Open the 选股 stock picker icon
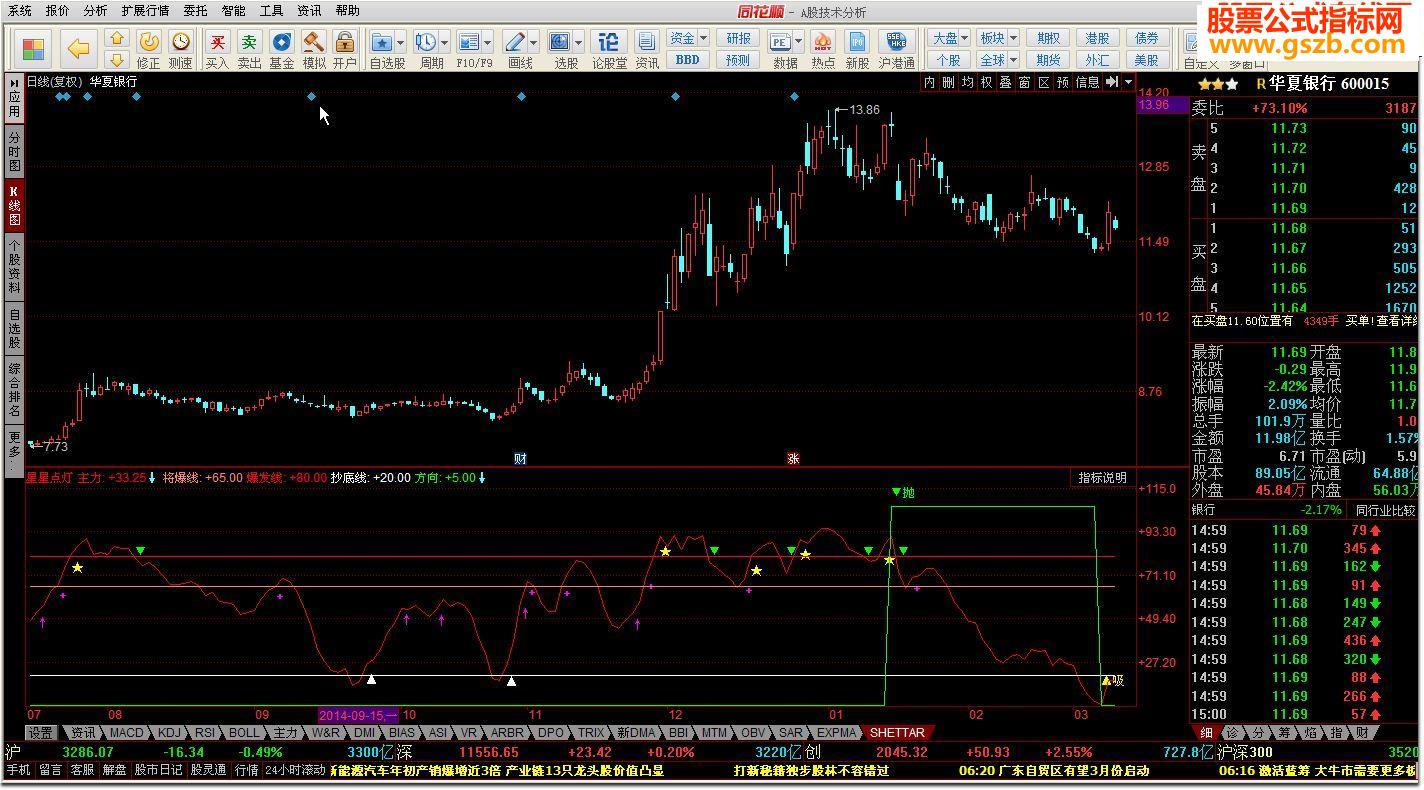This screenshot has height=790, width=1424. click(559, 42)
